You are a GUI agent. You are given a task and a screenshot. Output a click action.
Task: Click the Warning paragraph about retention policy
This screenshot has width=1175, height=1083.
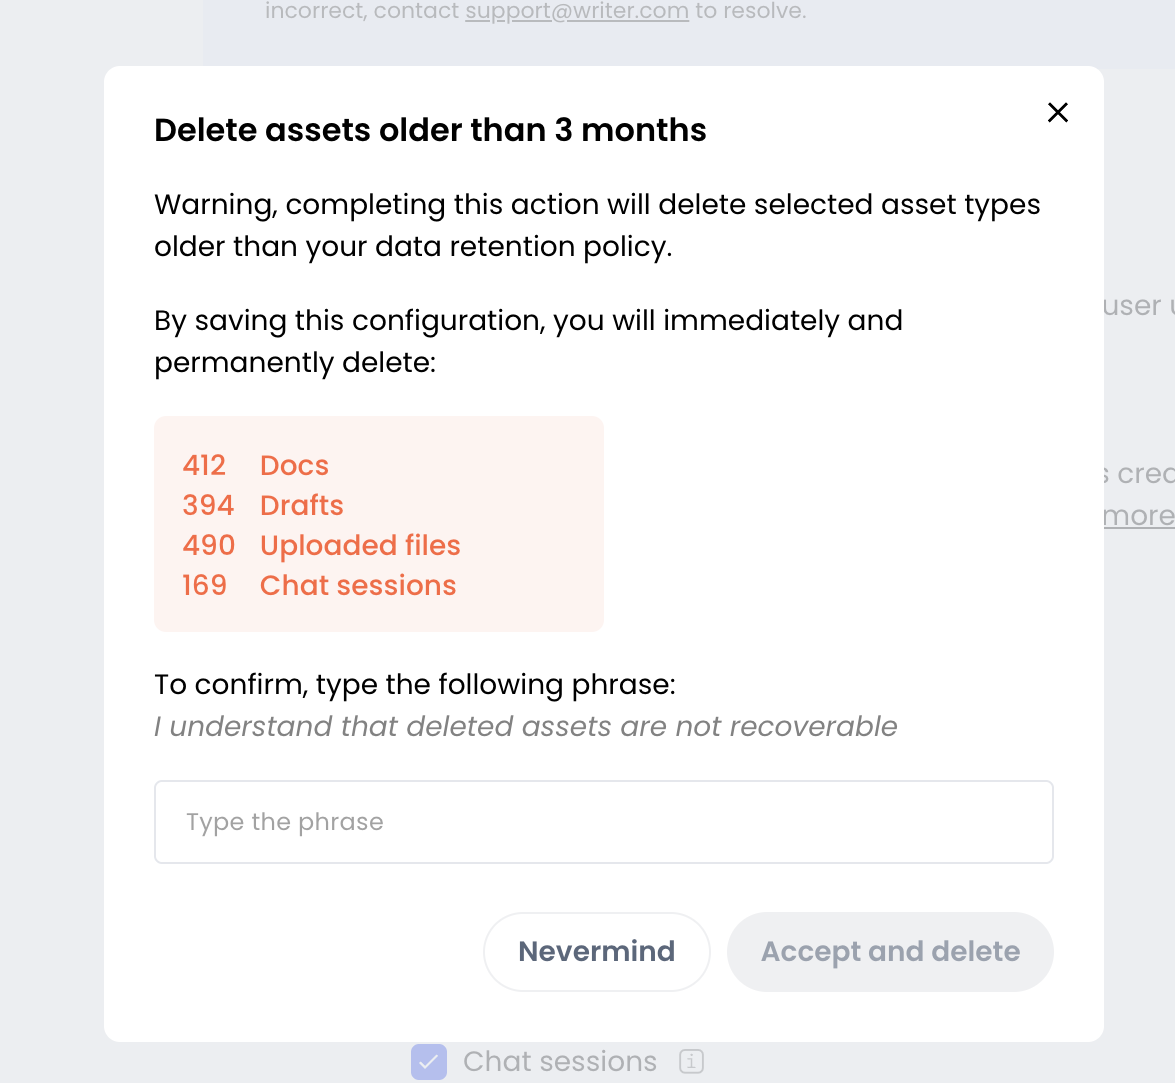597,225
